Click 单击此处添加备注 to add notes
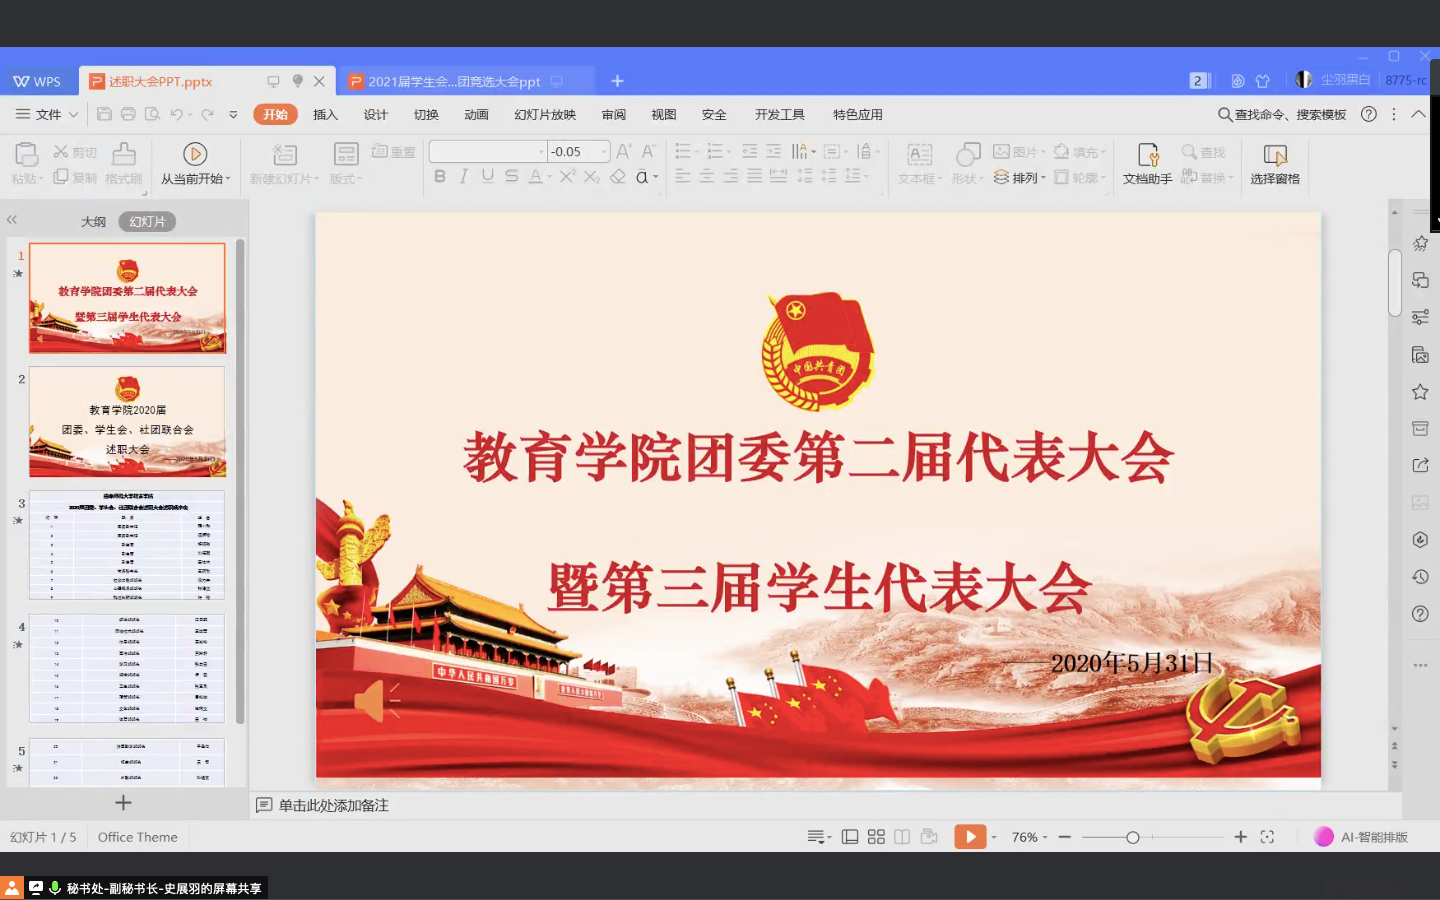 pyautogui.click(x=333, y=805)
